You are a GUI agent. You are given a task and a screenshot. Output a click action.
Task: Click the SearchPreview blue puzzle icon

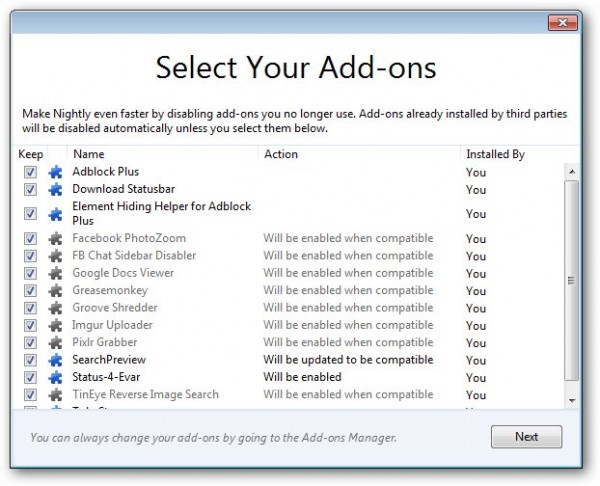55,360
